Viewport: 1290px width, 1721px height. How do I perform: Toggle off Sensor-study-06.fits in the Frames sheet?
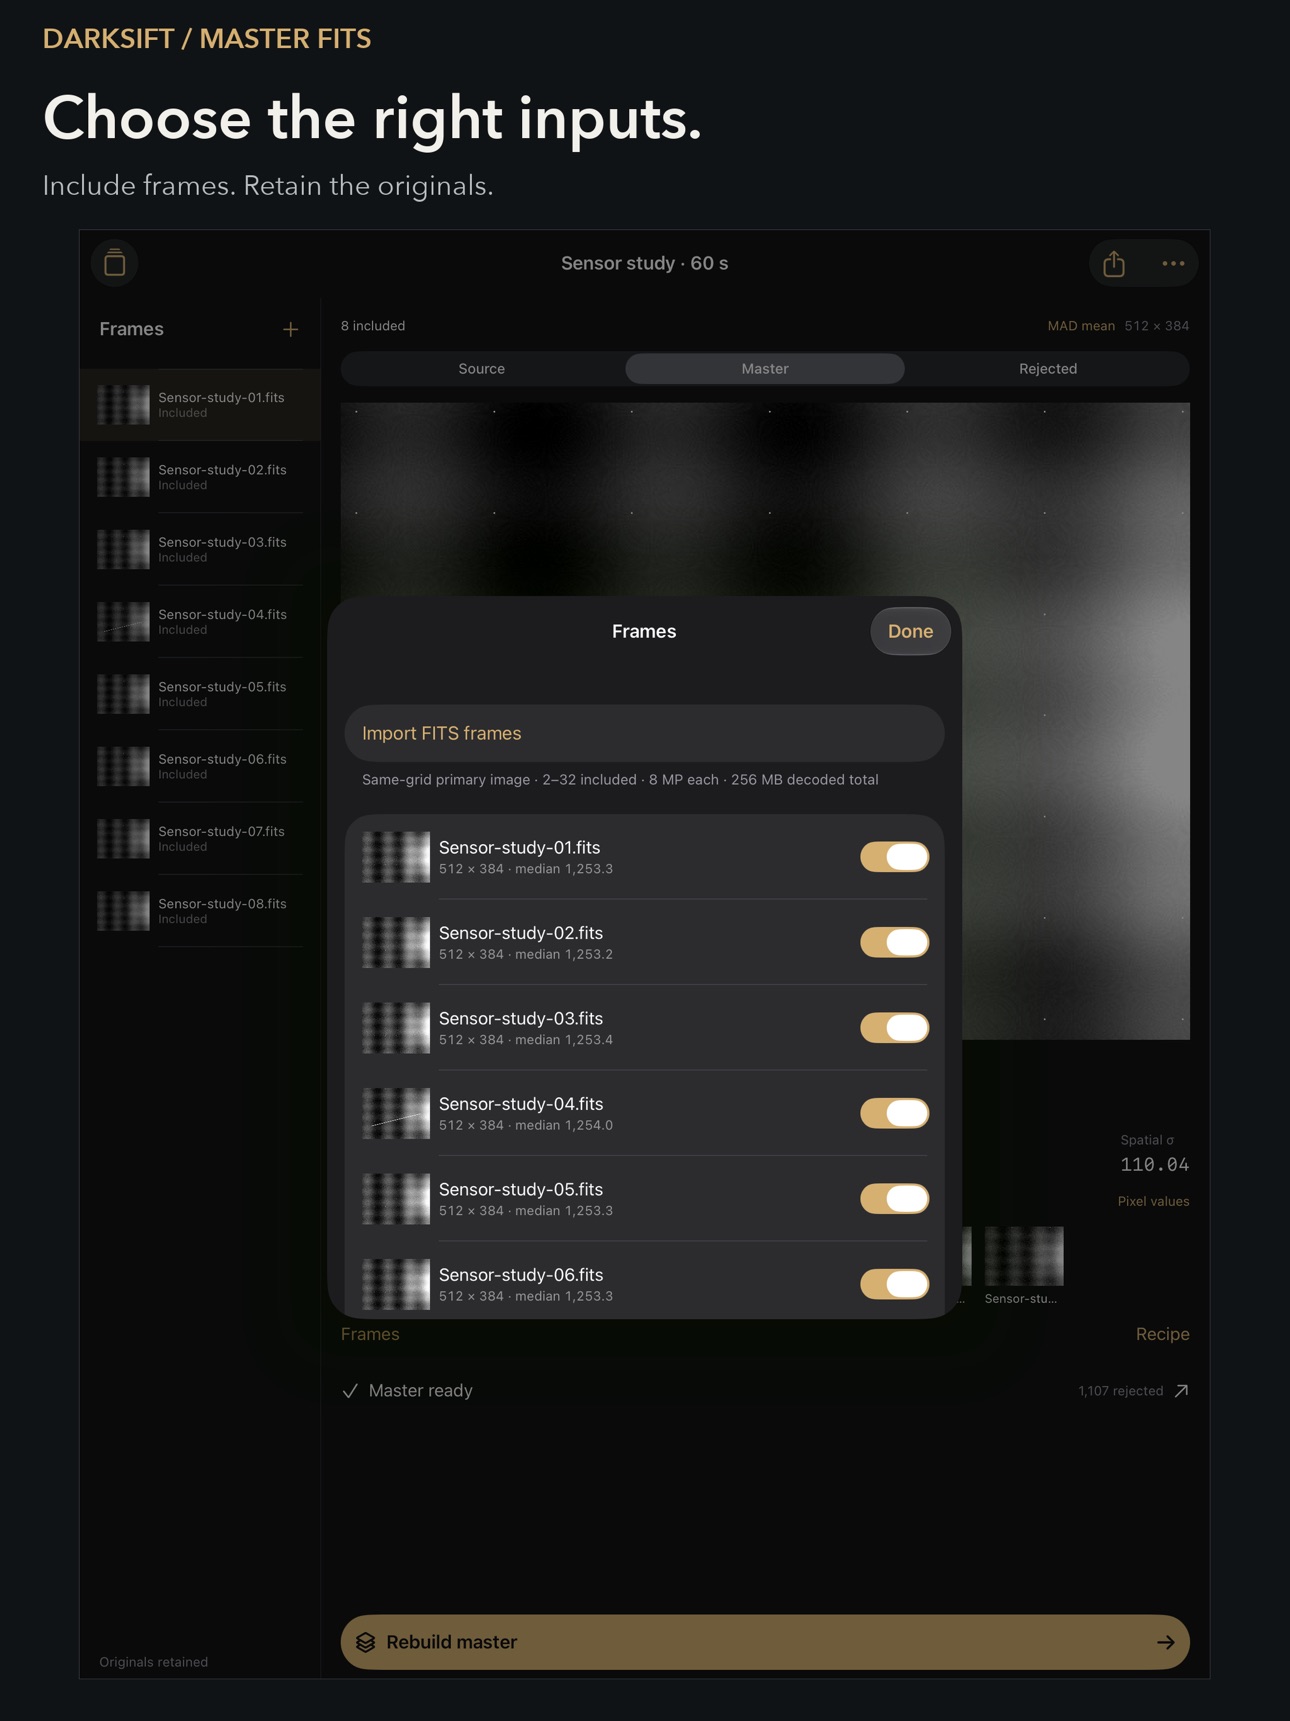point(894,1284)
